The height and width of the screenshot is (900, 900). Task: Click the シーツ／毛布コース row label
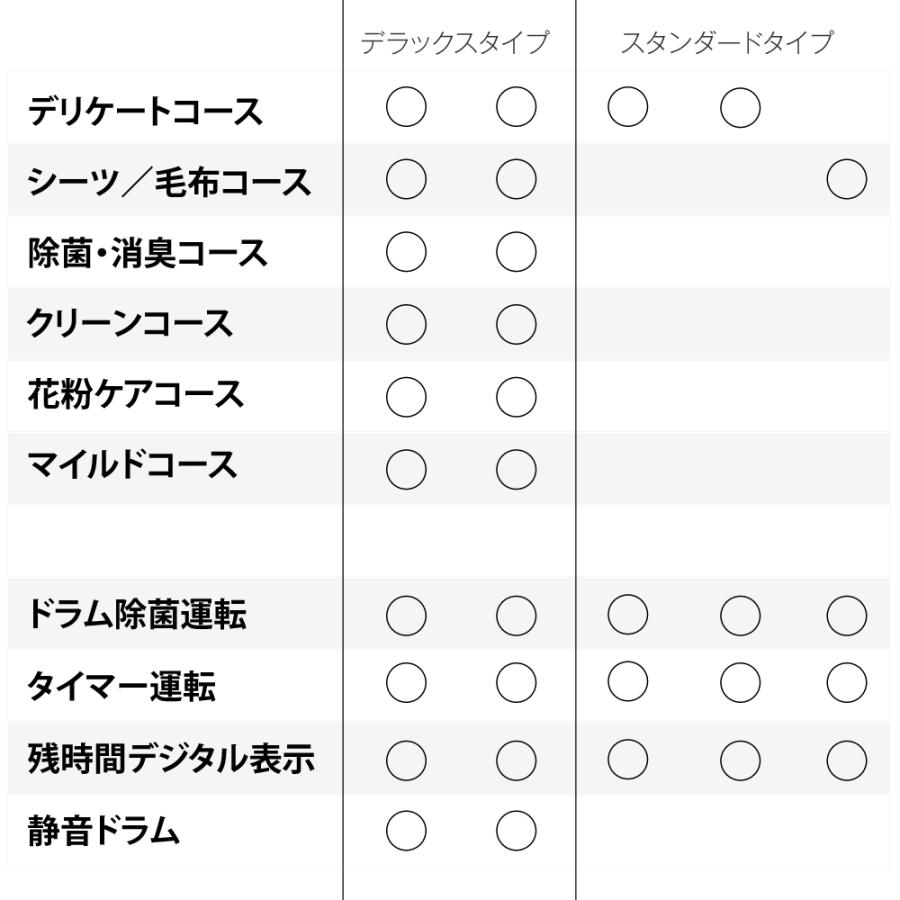169,182
